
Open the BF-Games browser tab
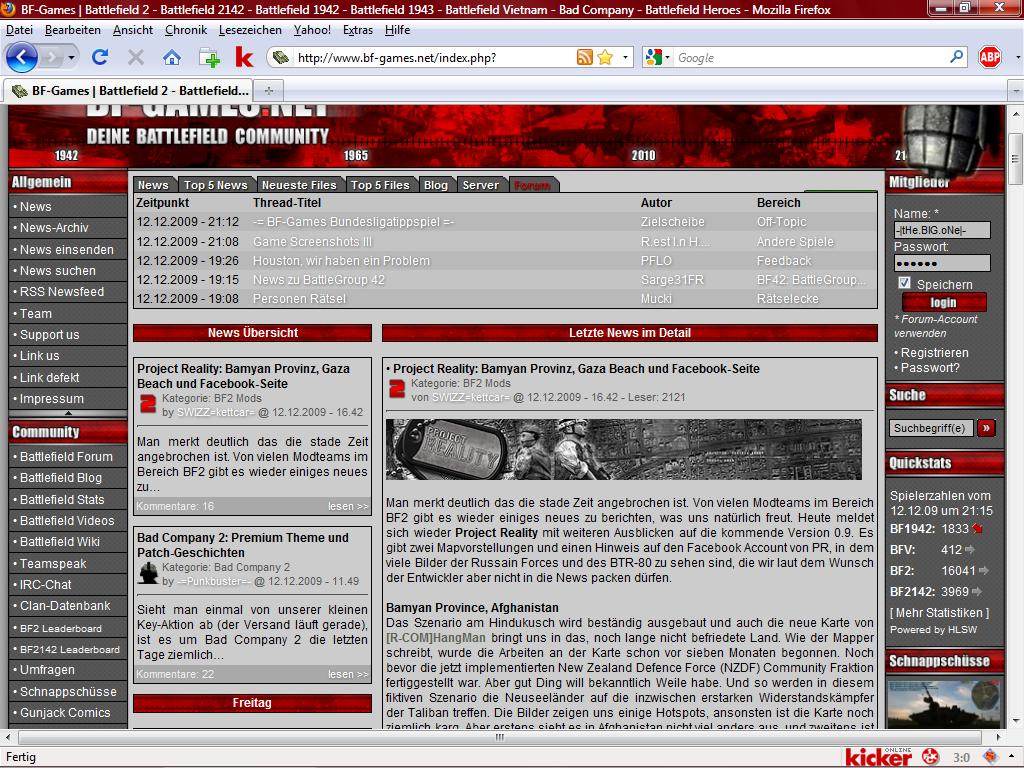tap(129, 90)
